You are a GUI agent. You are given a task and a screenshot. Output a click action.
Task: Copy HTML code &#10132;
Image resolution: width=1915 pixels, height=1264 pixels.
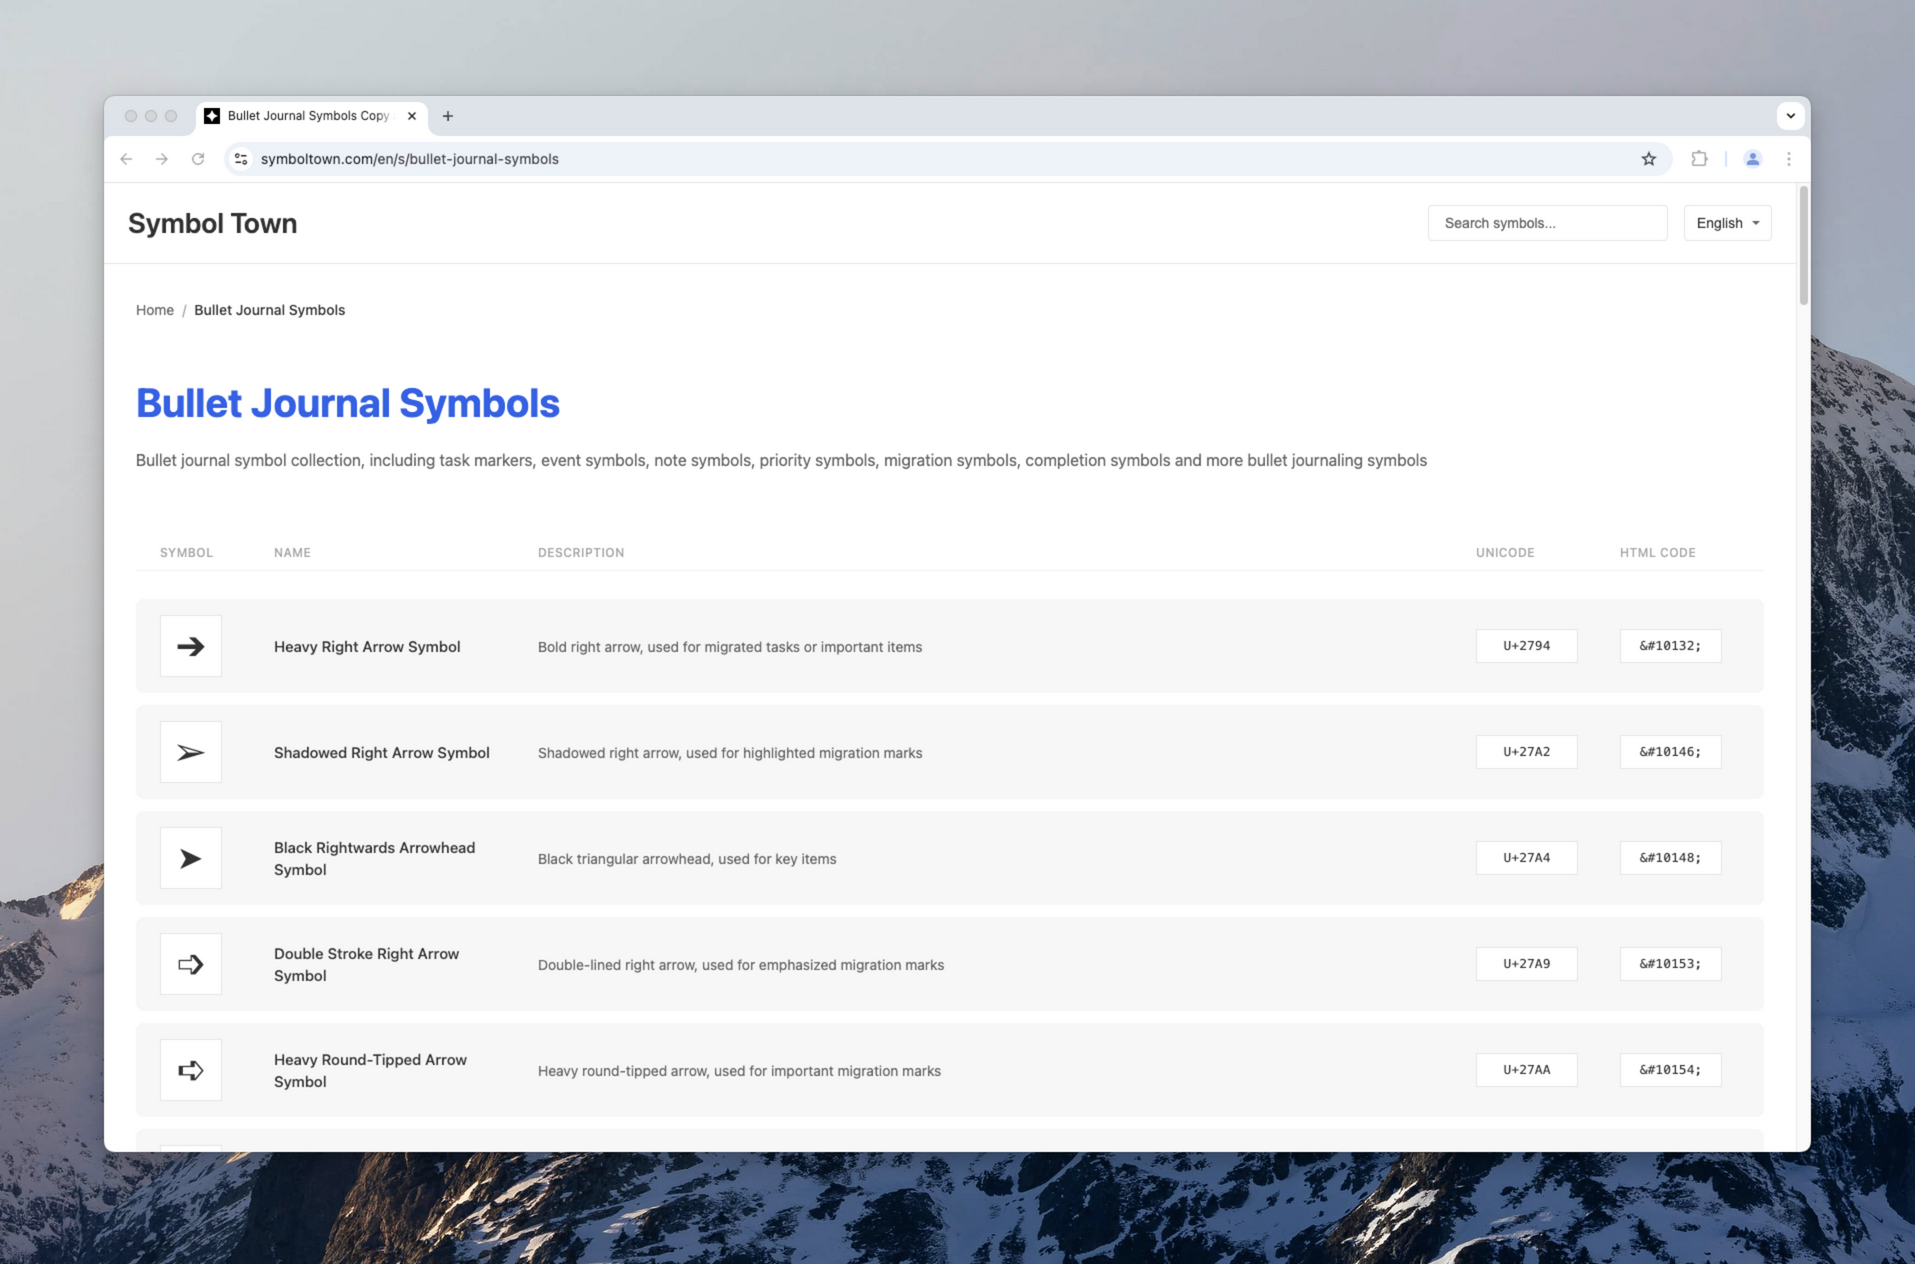[x=1670, y=646]
